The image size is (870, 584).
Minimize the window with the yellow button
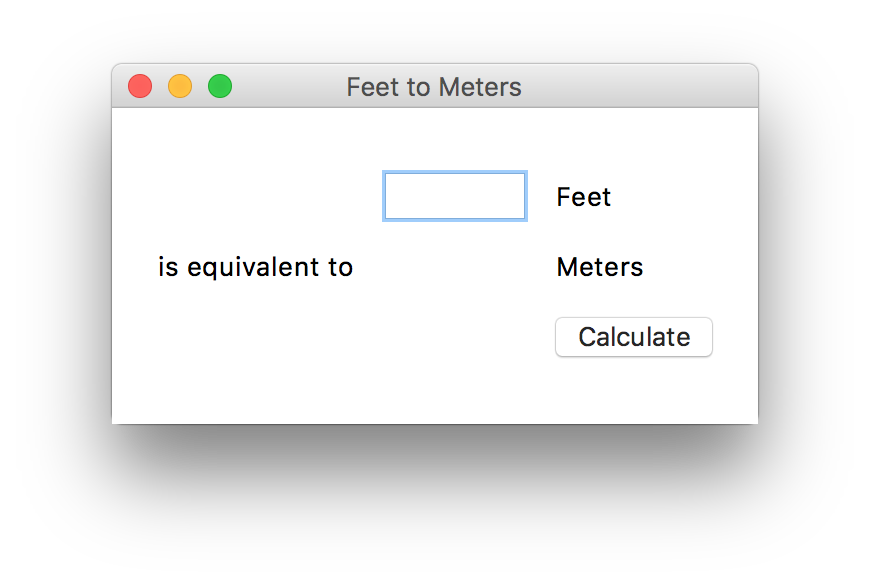180,87
